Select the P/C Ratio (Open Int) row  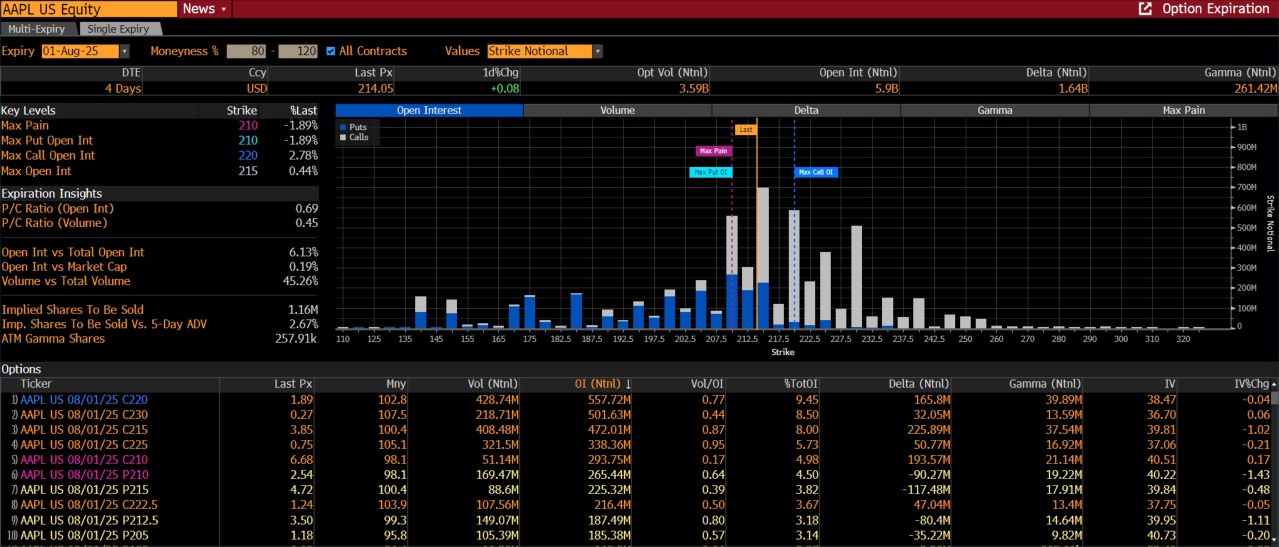coord(160,208)
